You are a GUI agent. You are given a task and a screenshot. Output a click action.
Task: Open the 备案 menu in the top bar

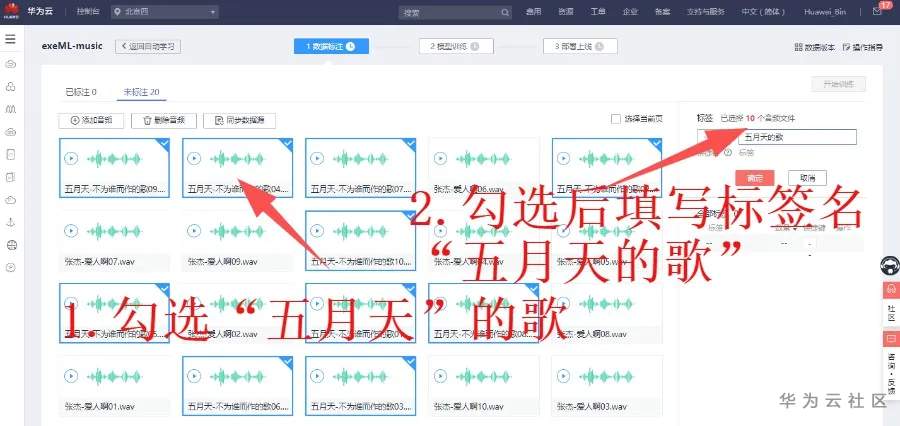tap(662, 12)
